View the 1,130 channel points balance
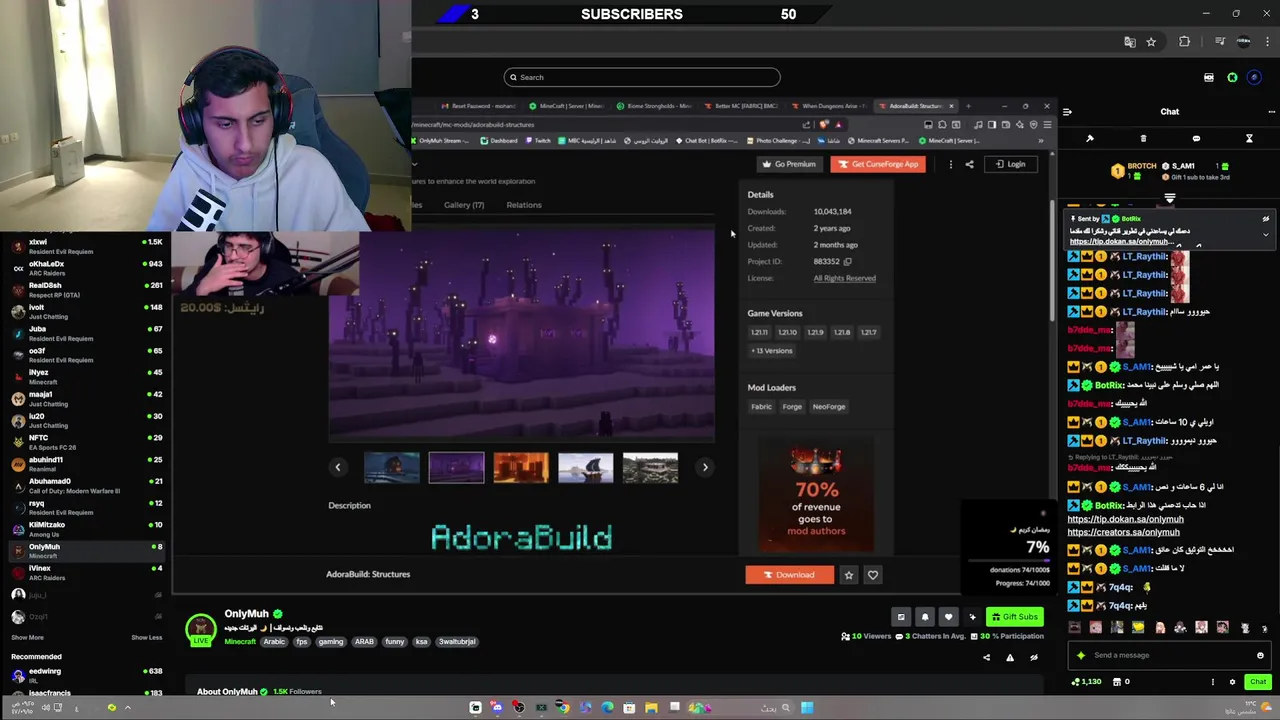 (1087, 682)
